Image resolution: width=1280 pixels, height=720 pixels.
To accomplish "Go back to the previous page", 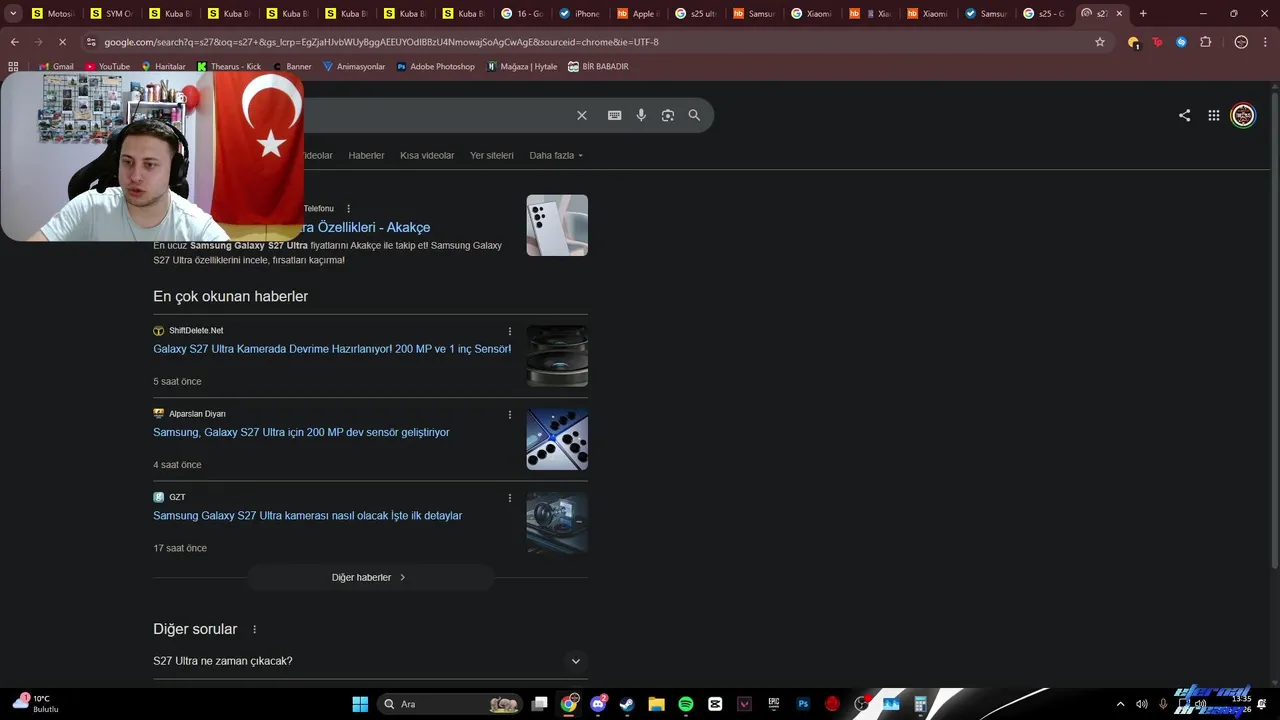I will point(14,42).
